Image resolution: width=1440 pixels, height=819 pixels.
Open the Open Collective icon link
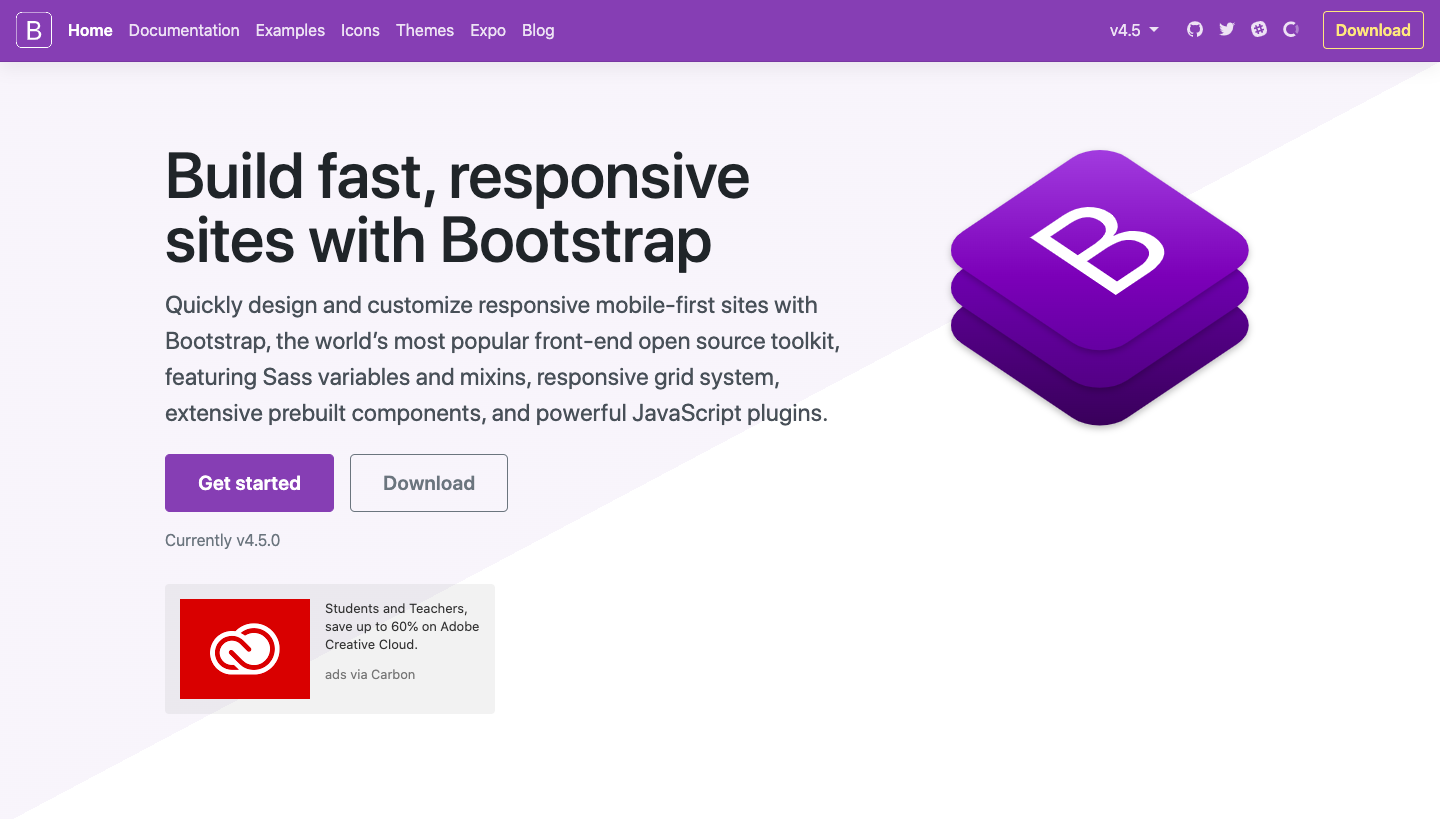(1291, 30)
